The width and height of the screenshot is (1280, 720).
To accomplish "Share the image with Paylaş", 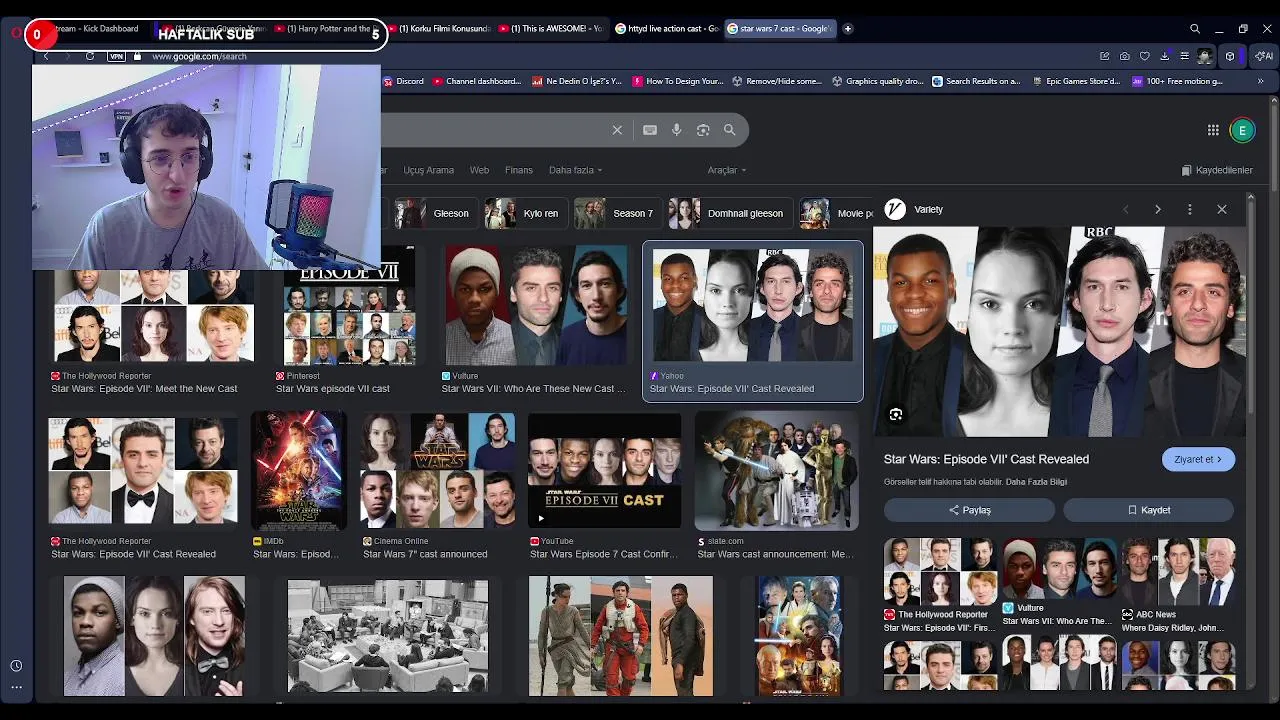I will click(x=969, y=510).
